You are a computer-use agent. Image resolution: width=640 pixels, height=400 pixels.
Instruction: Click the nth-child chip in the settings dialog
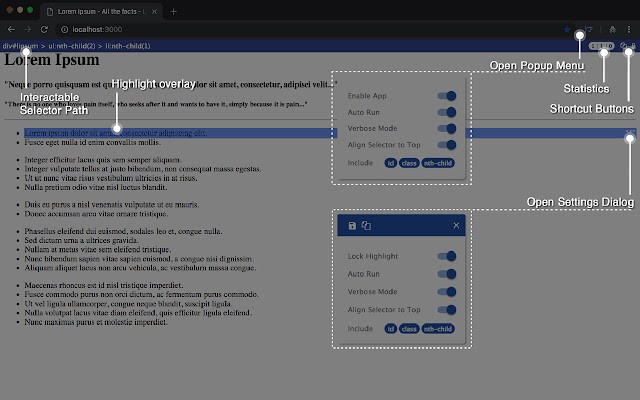point(438,329)
